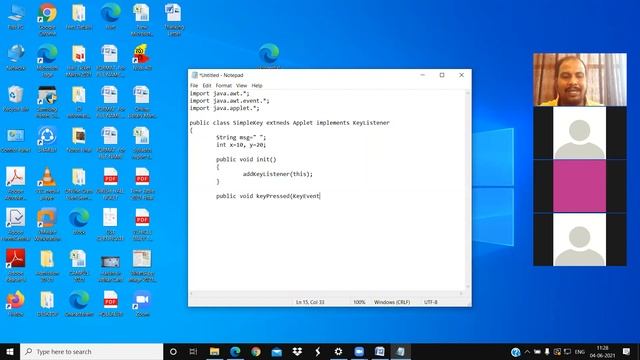Select the Firefox desktop shortcut

tap(16, 304)
